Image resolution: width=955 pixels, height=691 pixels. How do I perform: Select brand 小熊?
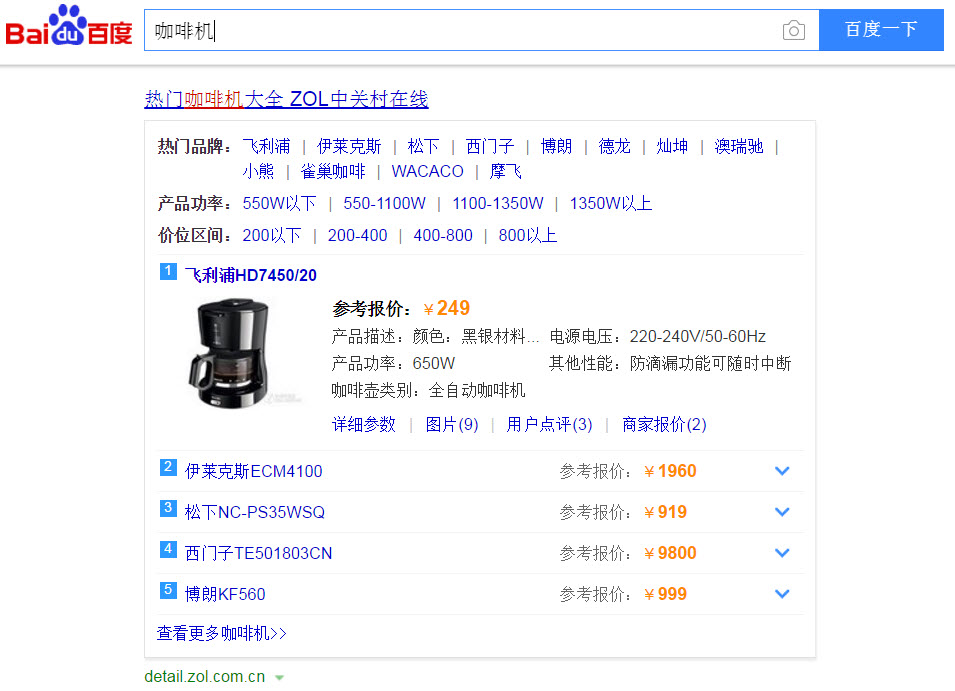point(258,171)
